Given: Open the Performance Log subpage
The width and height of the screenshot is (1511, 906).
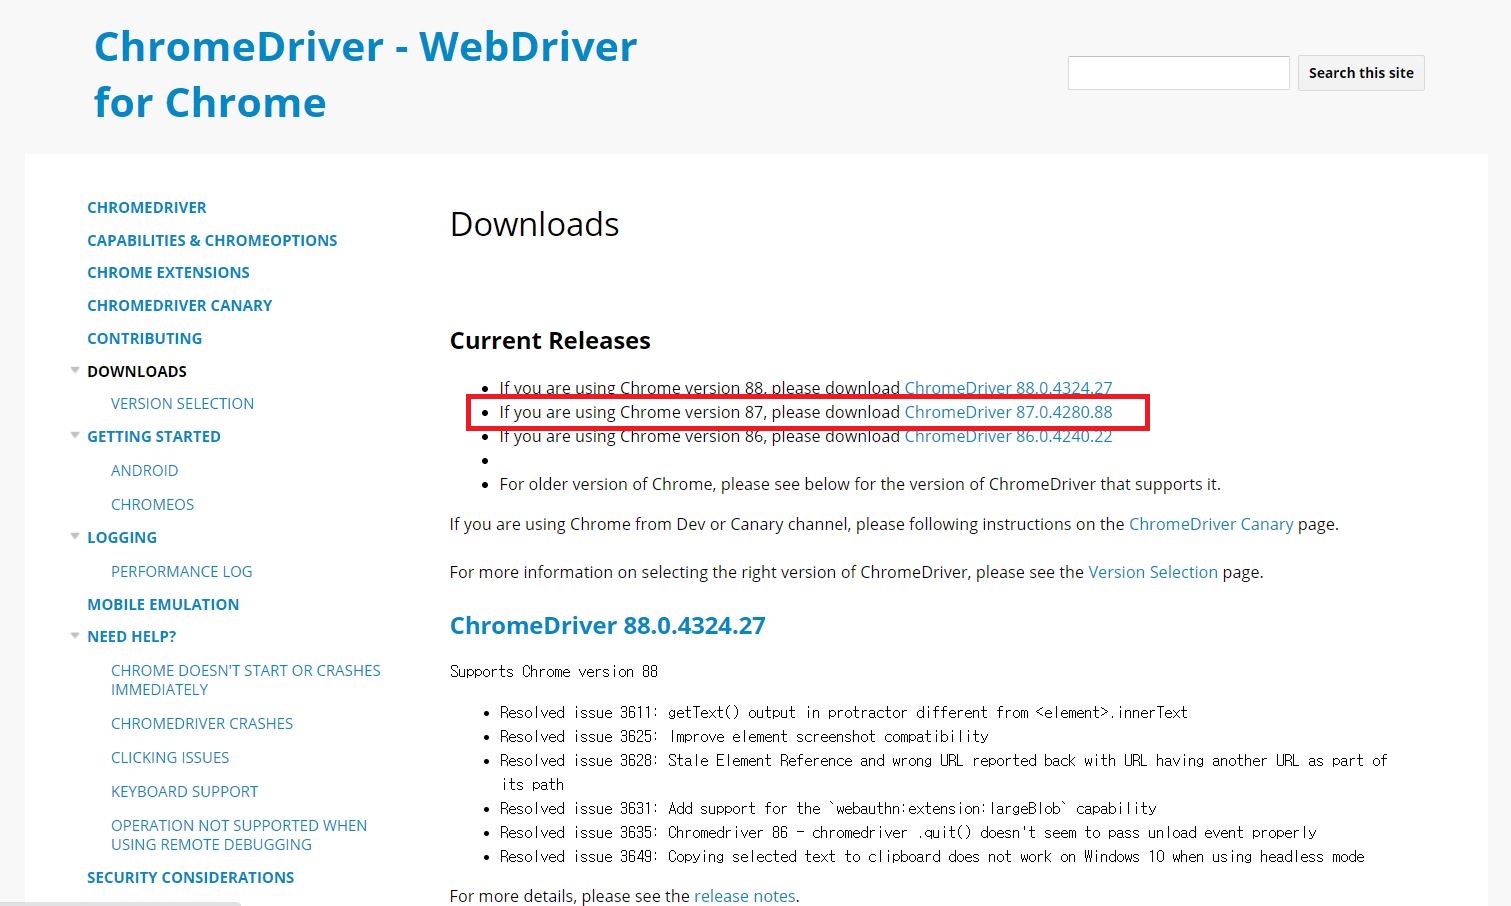Looking at the screenshot, I should click(x=181, y=571).
